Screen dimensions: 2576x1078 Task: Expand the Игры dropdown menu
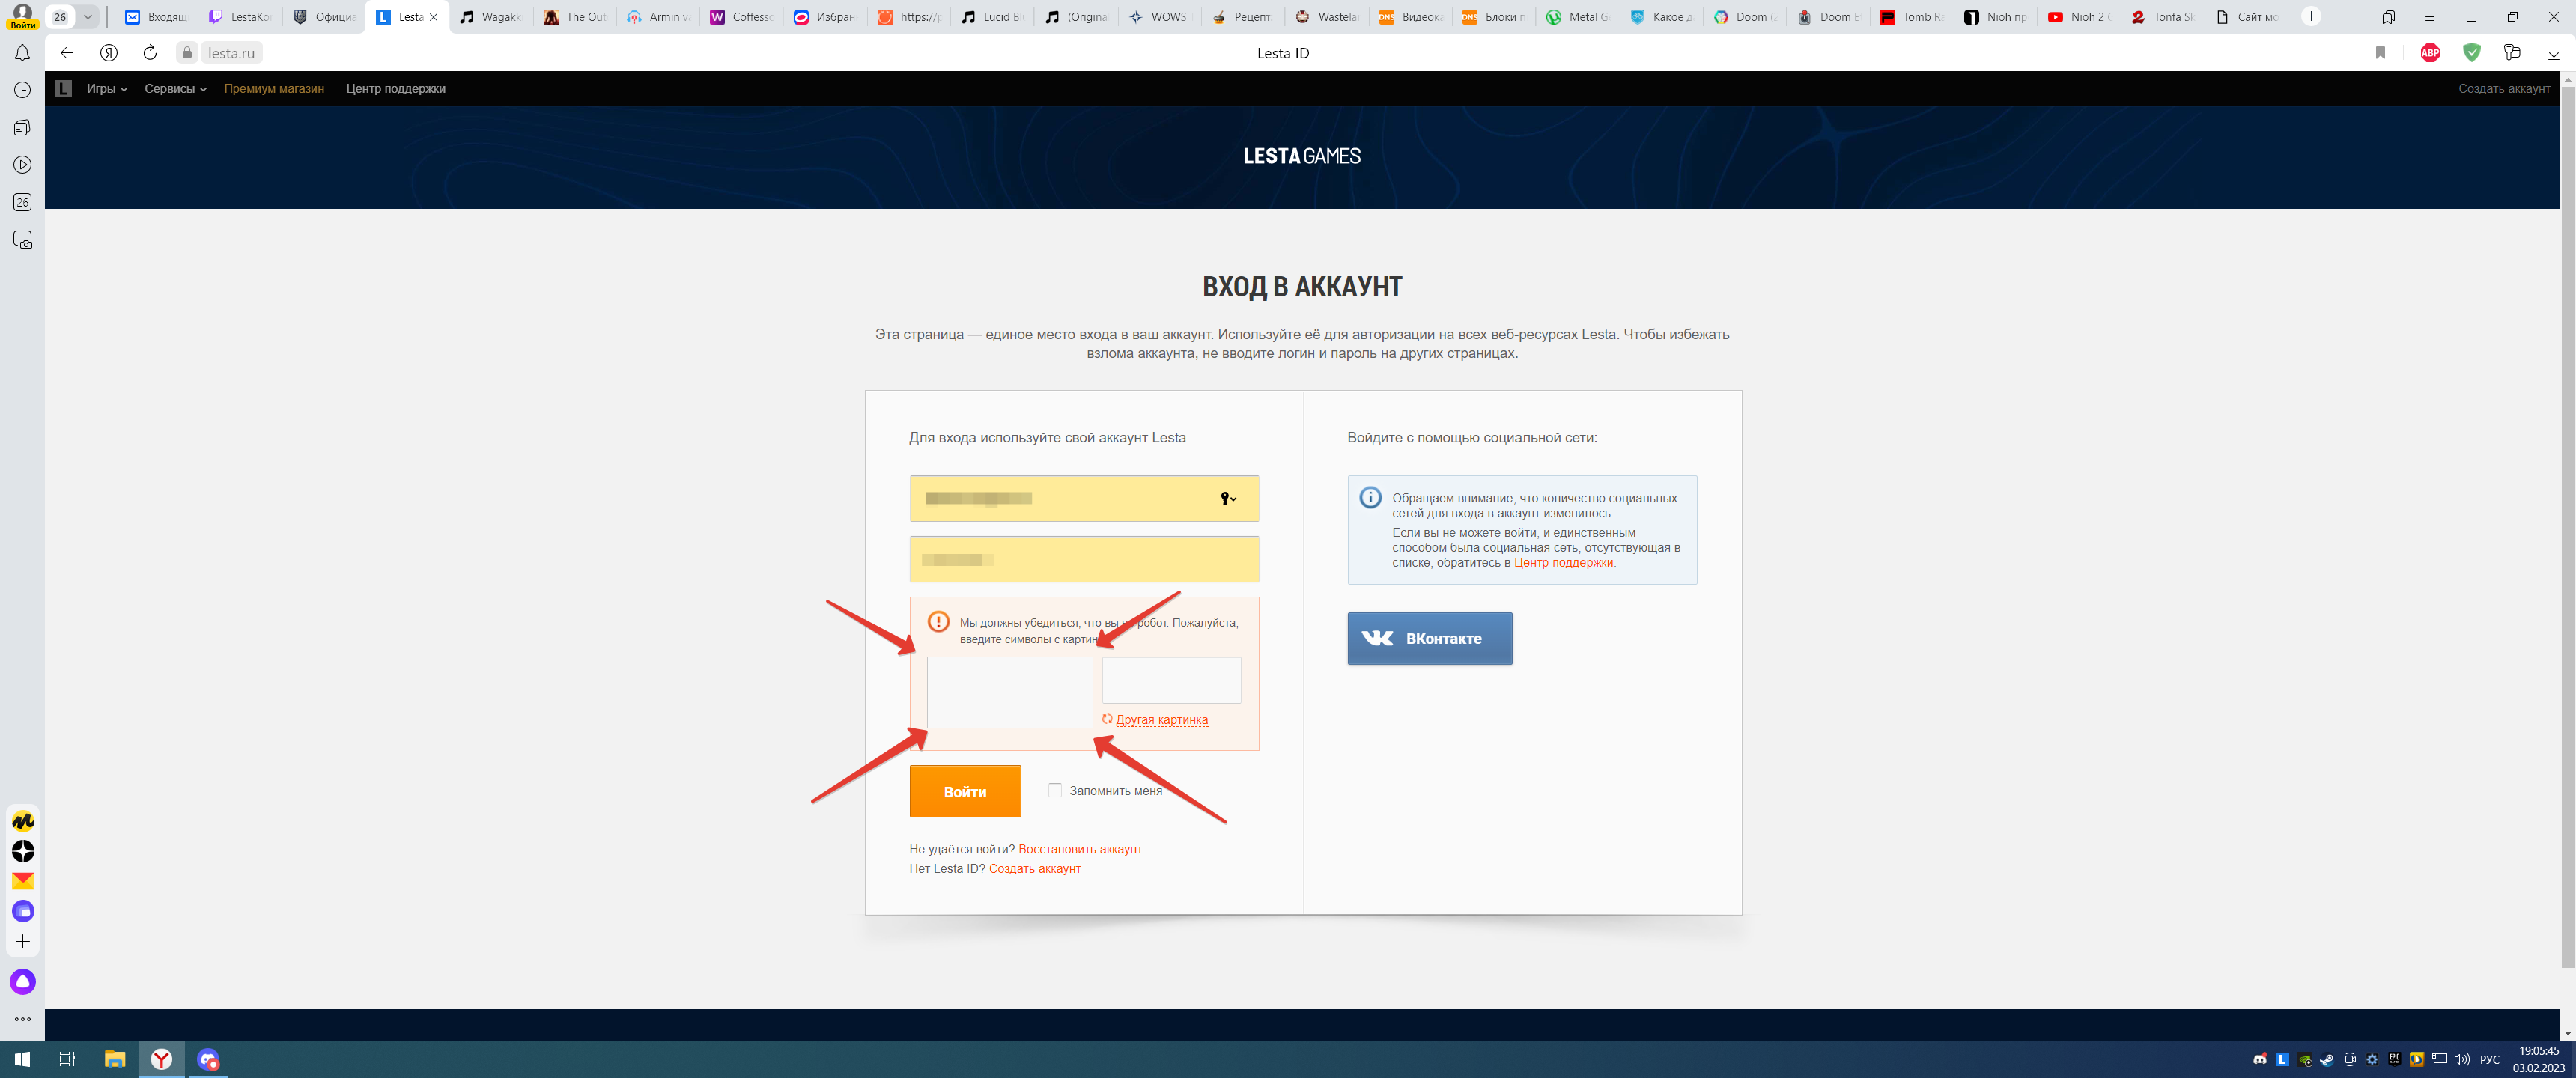(x=106, y=89)
